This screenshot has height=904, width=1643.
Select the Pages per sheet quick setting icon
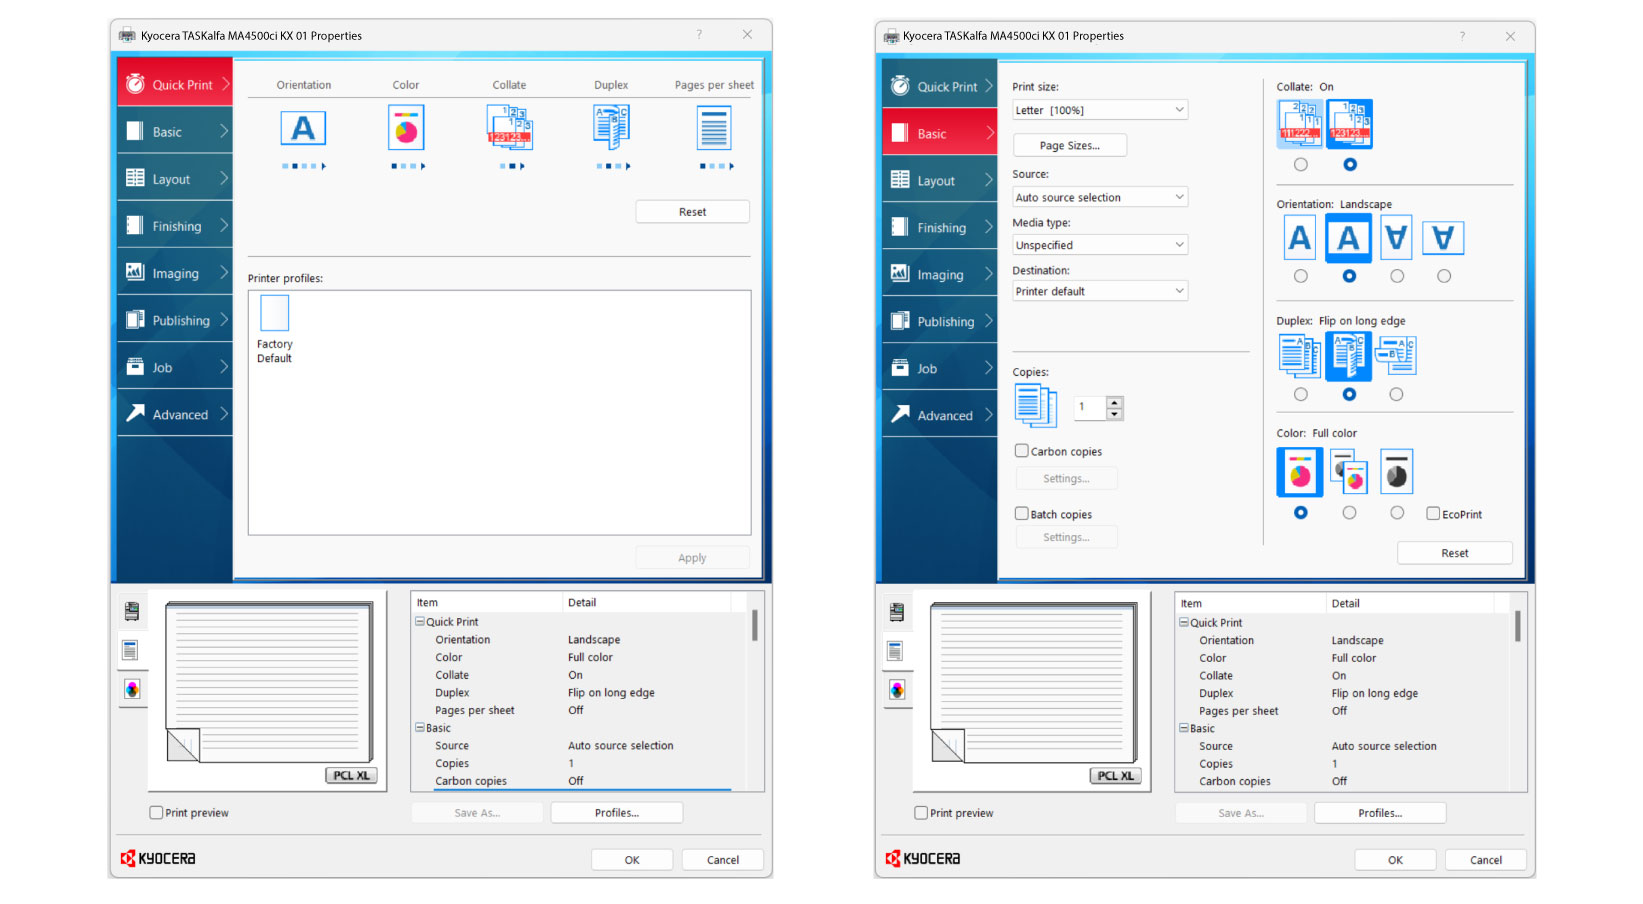(714, 128)
